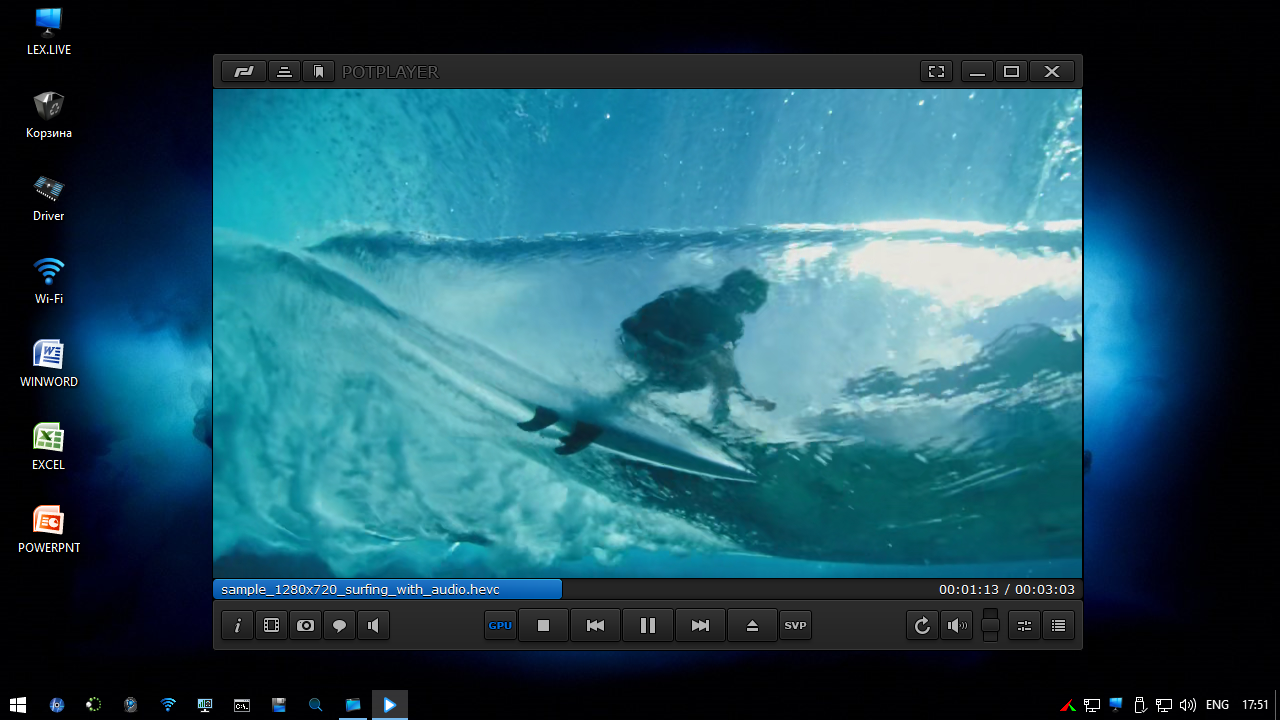Mute sound with the volume speaker button
This screenshot has height=720, width=1280.
(x=957, y=626)
